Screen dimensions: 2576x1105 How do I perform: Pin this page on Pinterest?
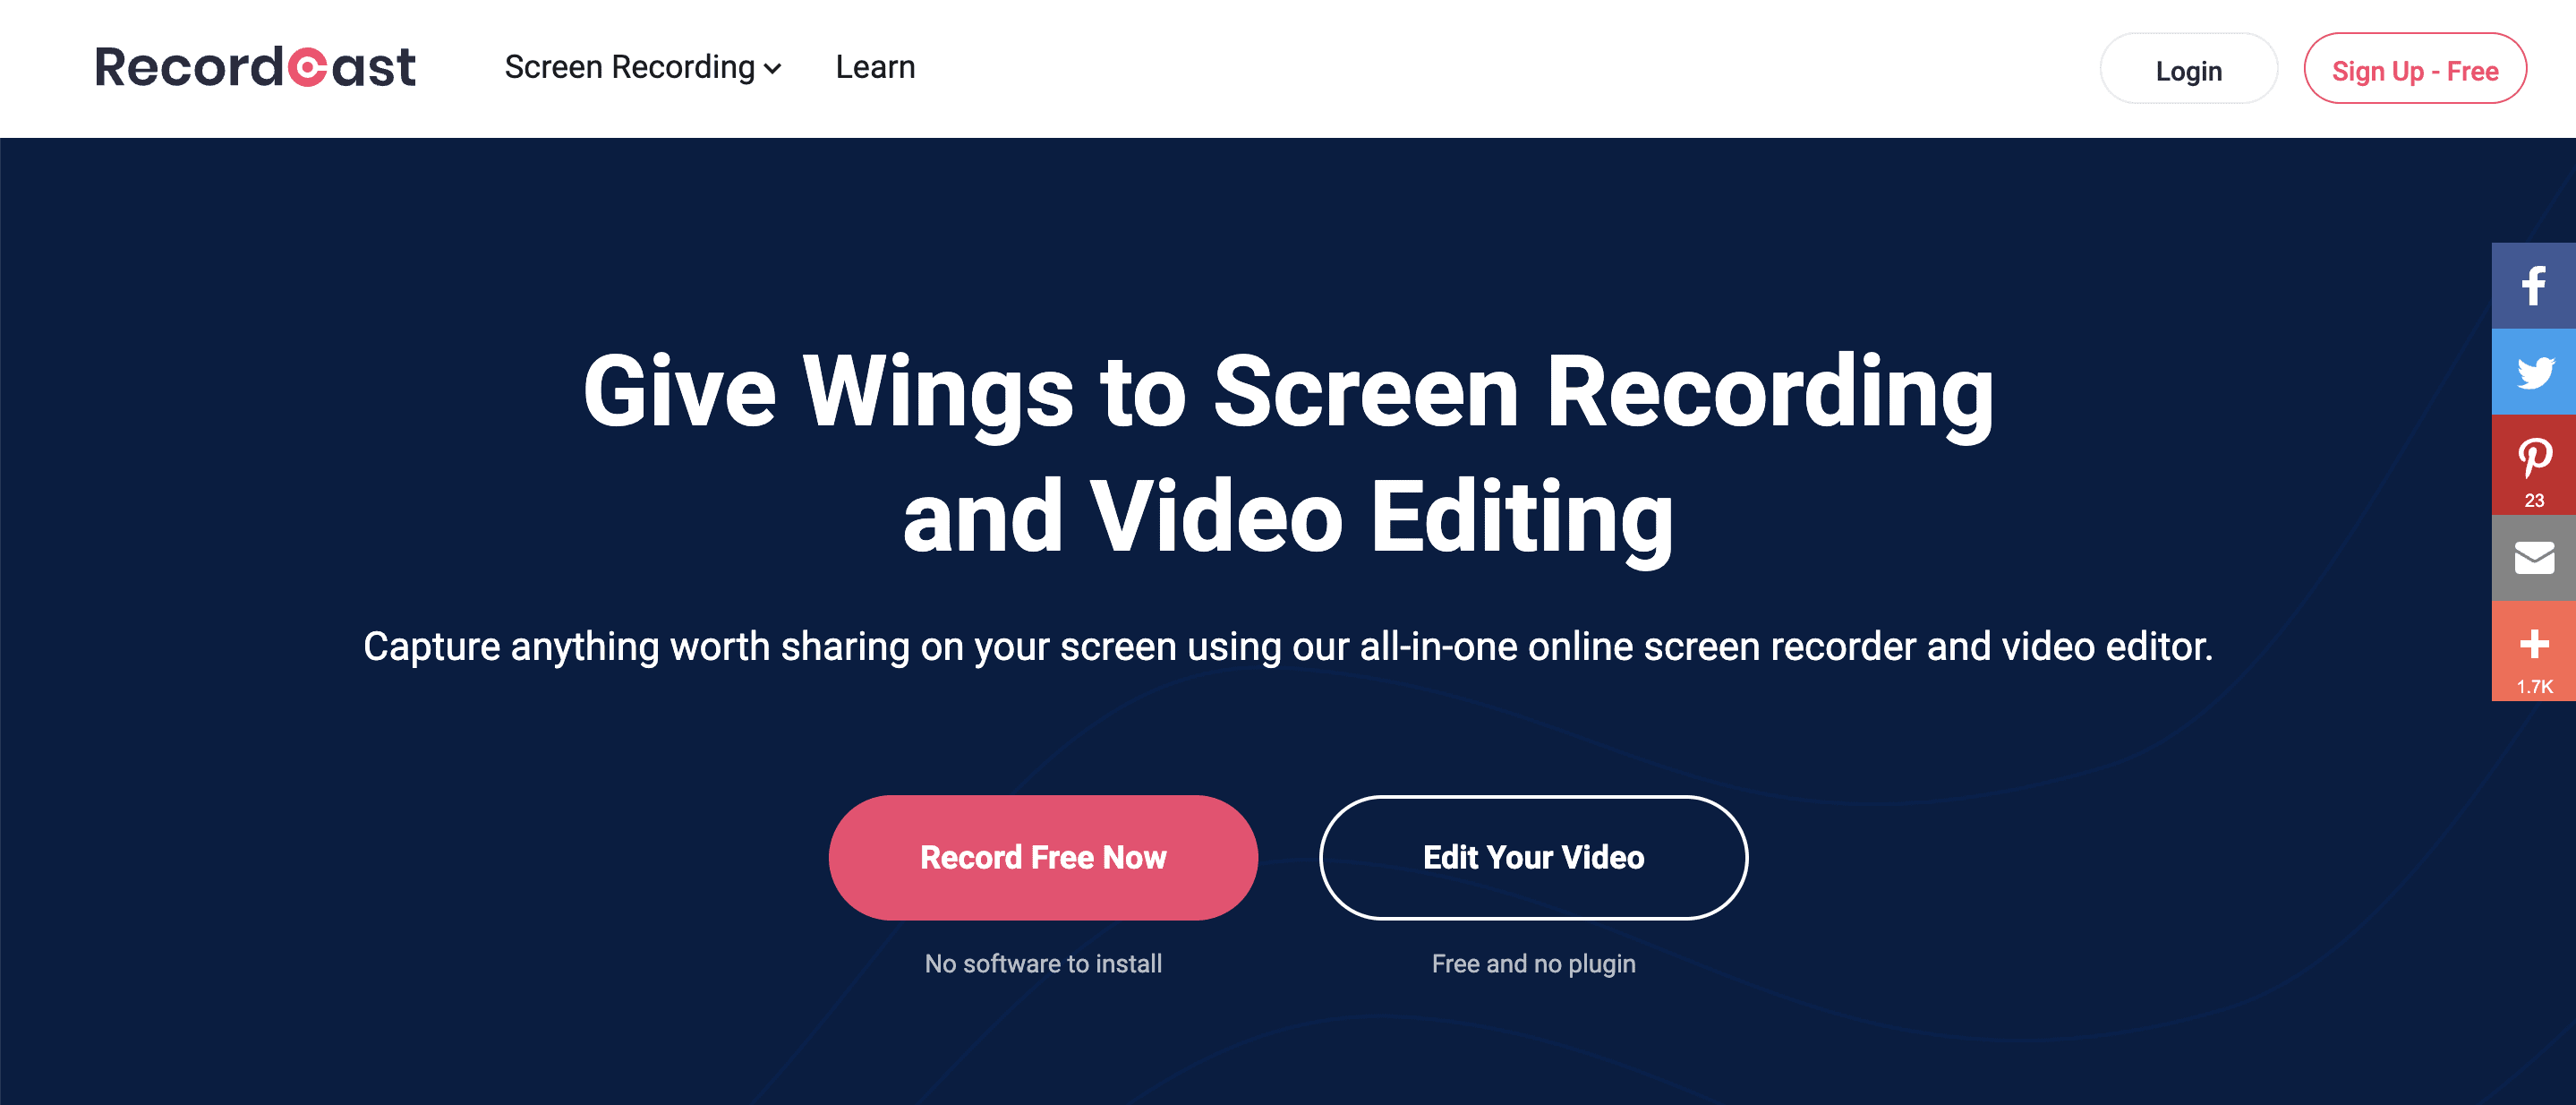click(x=2533, y=458)
